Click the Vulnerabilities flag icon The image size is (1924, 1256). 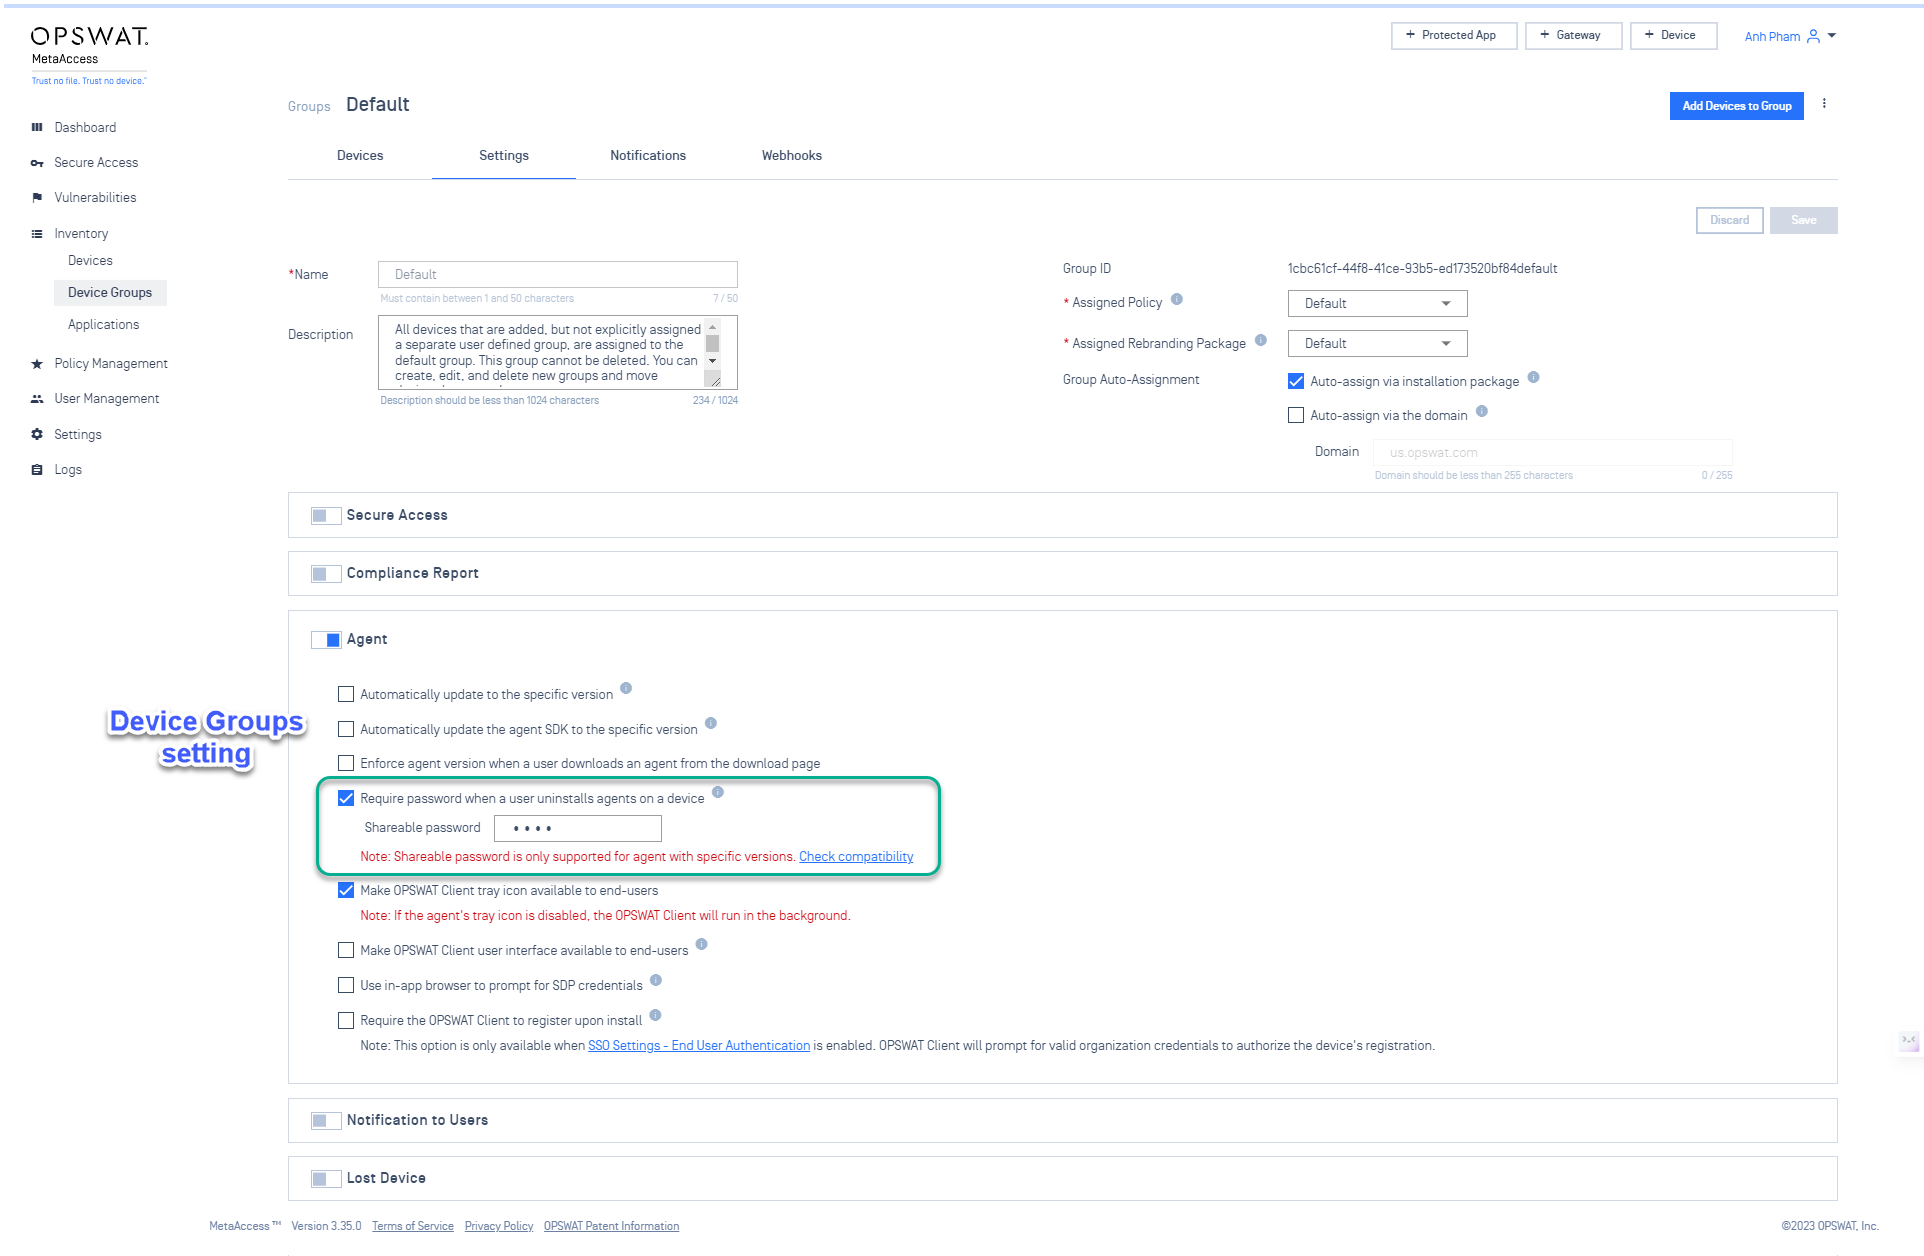click(37, 198)
